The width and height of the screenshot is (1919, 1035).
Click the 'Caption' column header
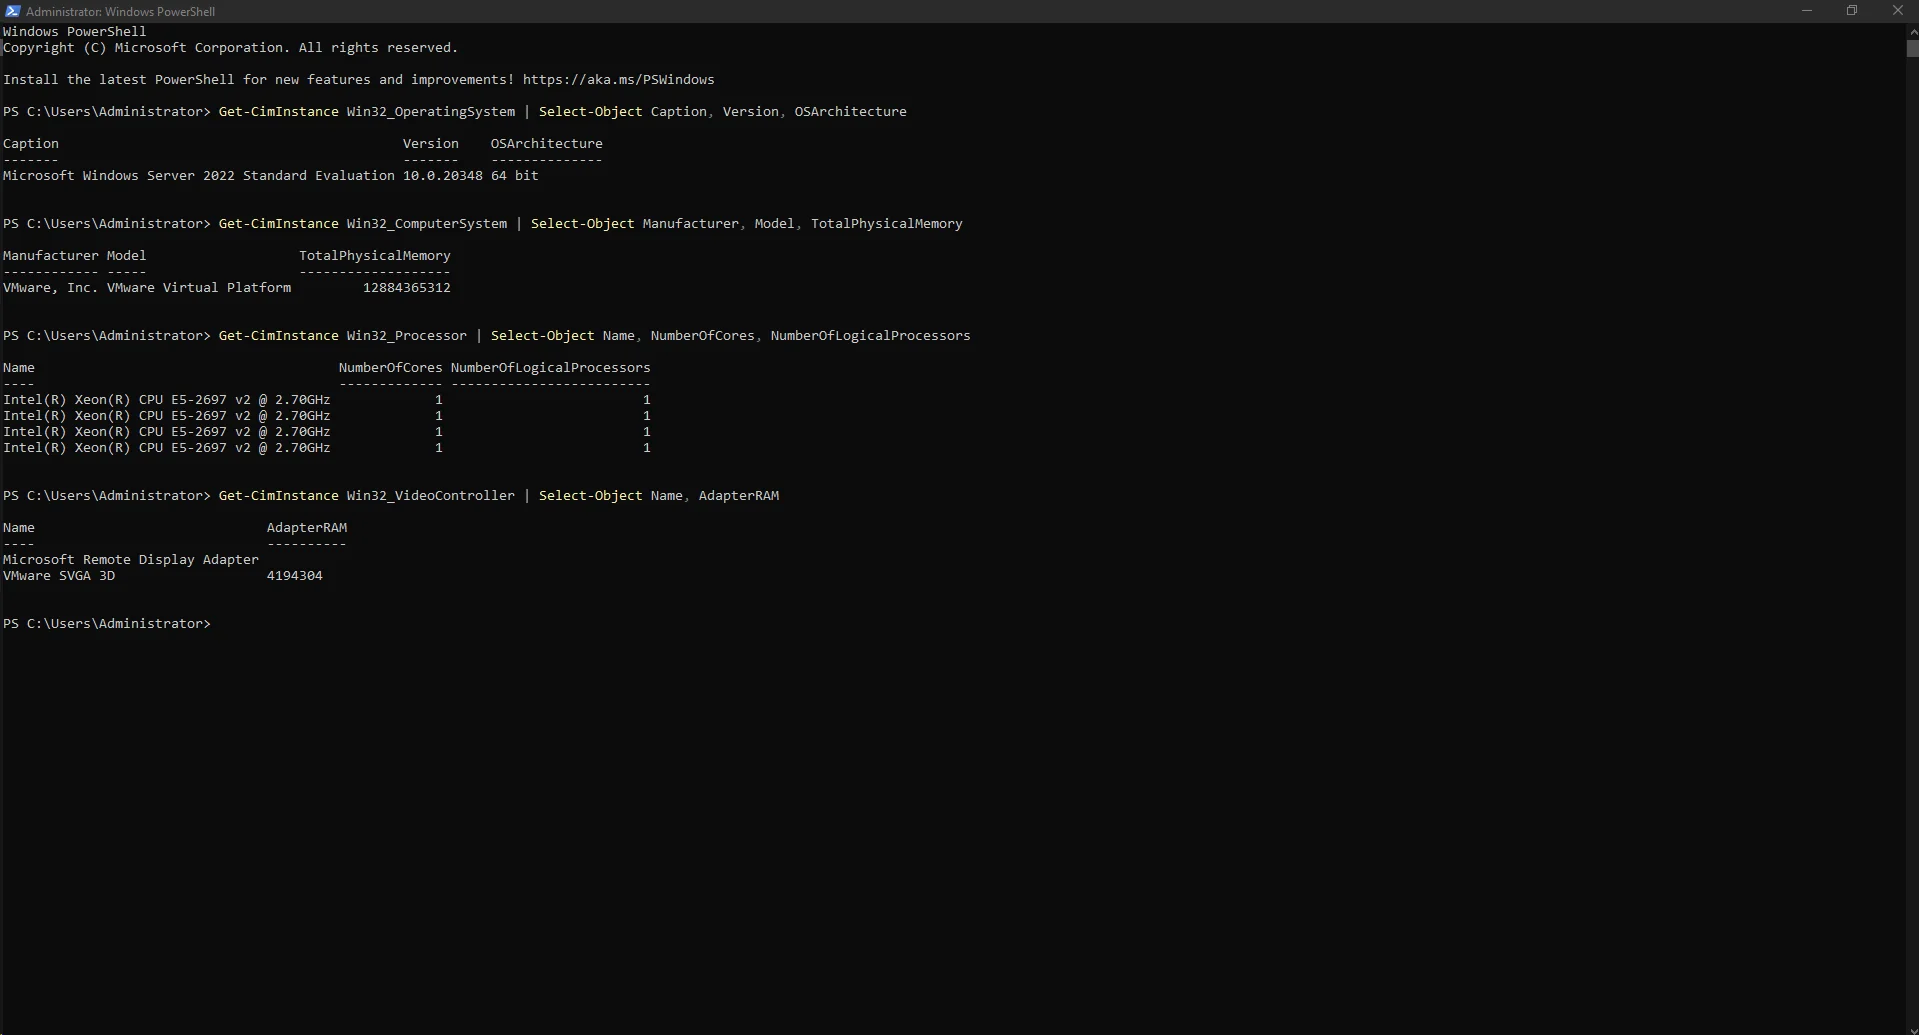coord(31,143)
